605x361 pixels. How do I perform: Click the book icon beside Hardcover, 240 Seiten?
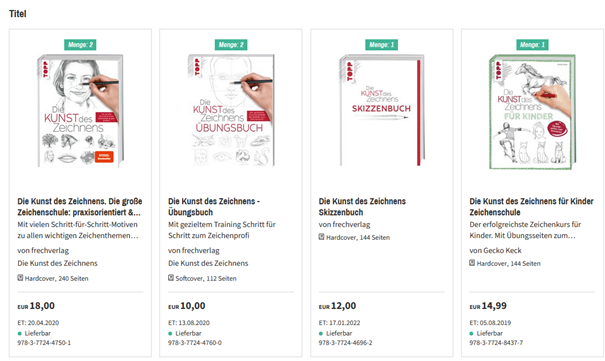pos(20,278)
